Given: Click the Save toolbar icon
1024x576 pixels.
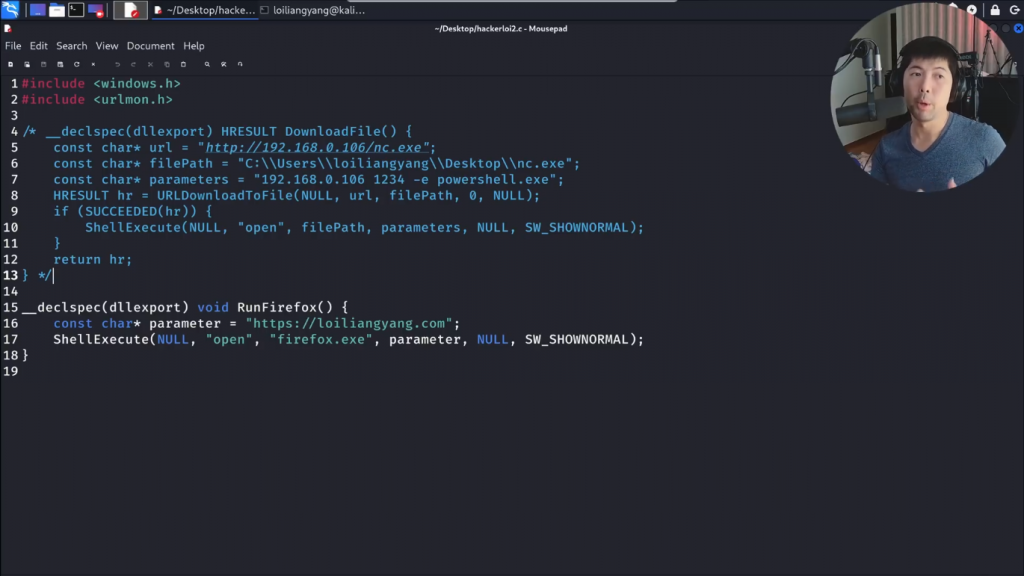Looking at the screenshot, I should (44, 65).
